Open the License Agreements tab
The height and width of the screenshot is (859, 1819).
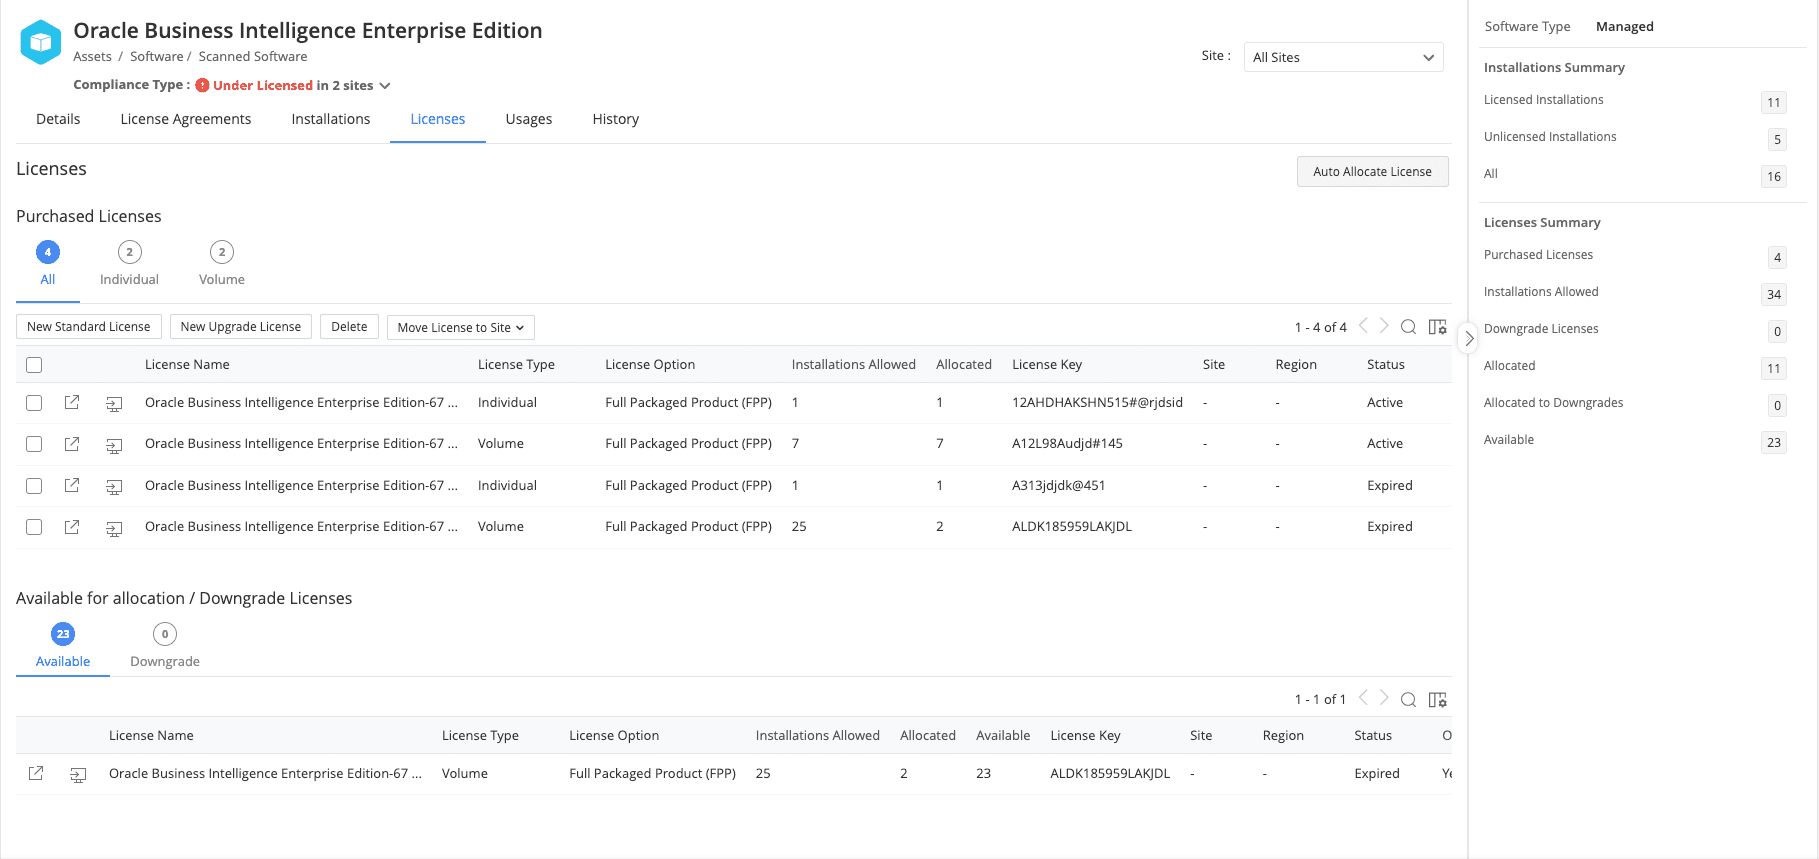click(x=186, y=119)
